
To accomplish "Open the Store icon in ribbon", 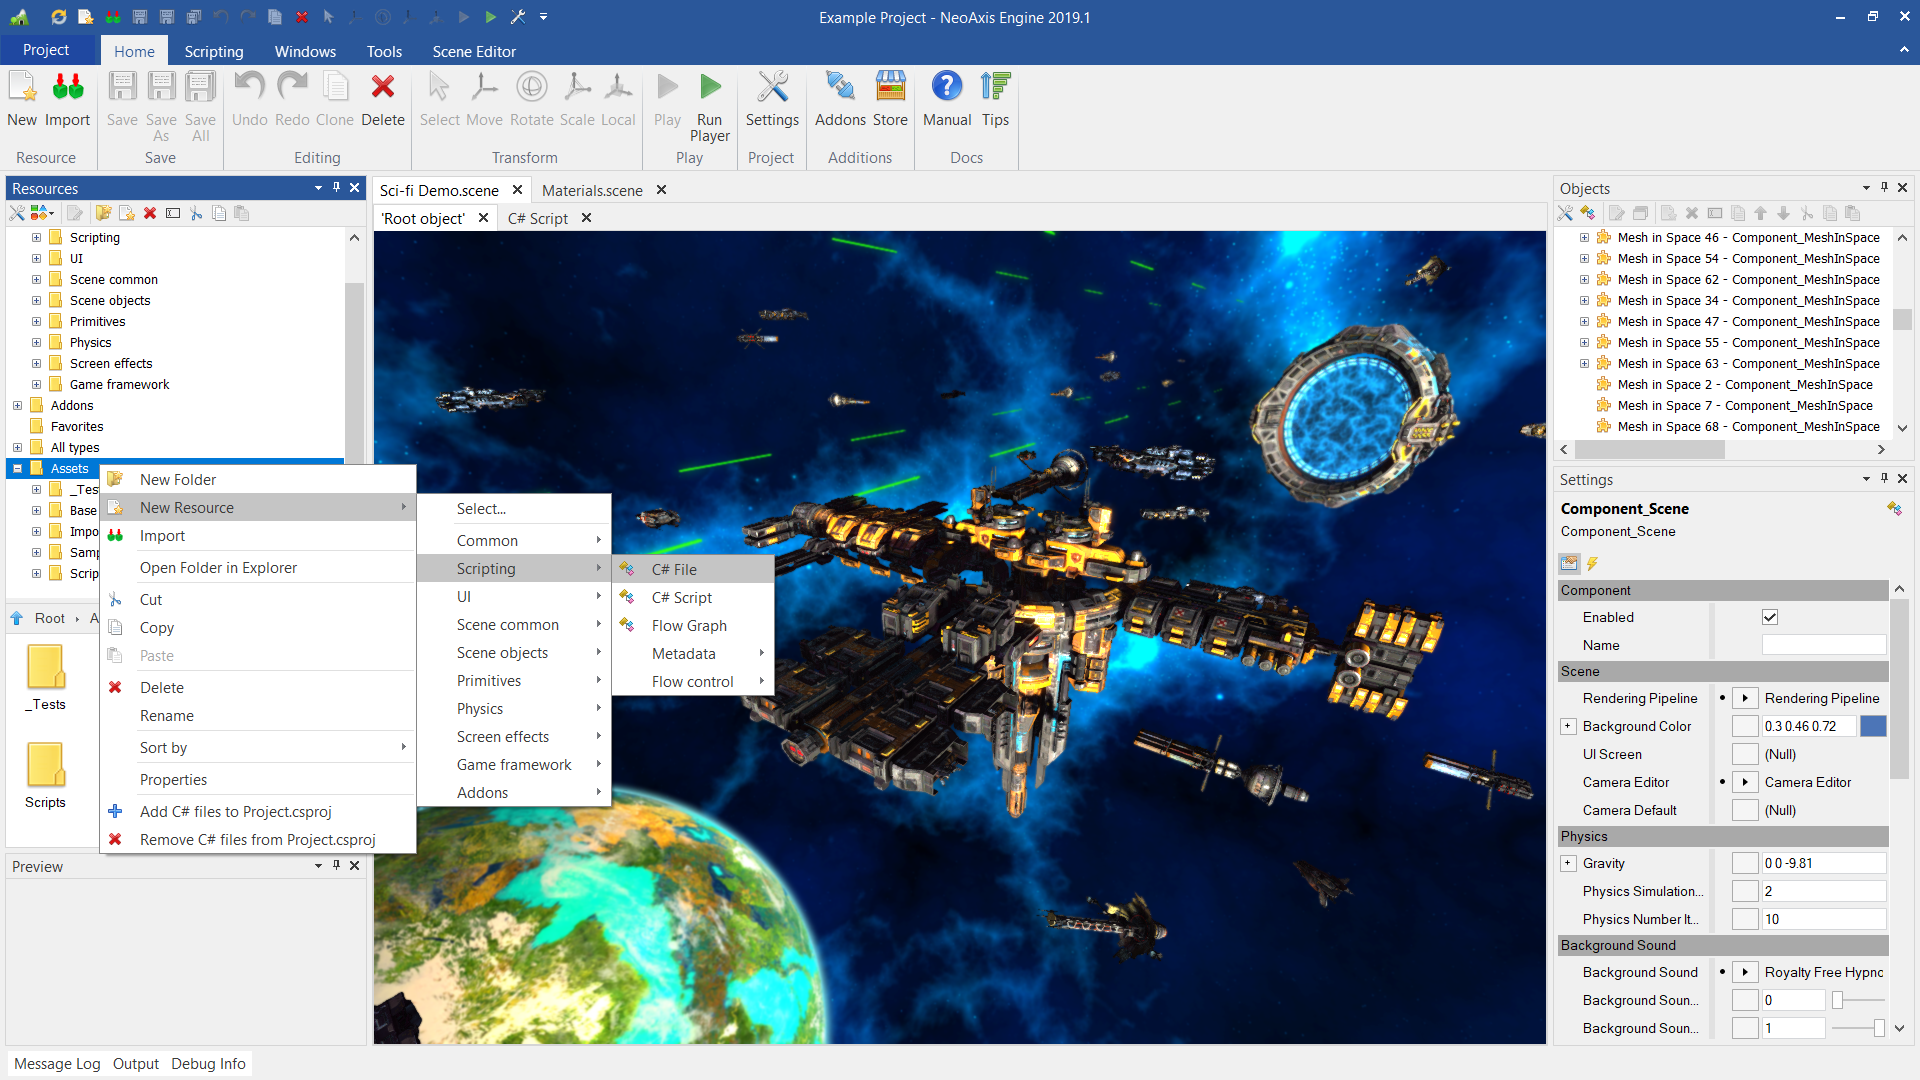I will [889, 88].
